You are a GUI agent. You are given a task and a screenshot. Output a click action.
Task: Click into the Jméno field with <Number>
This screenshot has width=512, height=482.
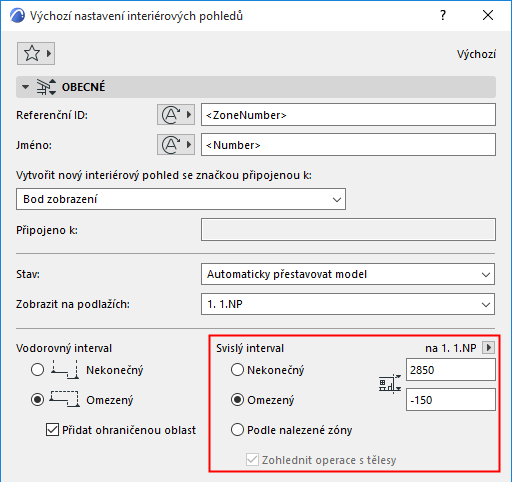(x=348, y=145)
